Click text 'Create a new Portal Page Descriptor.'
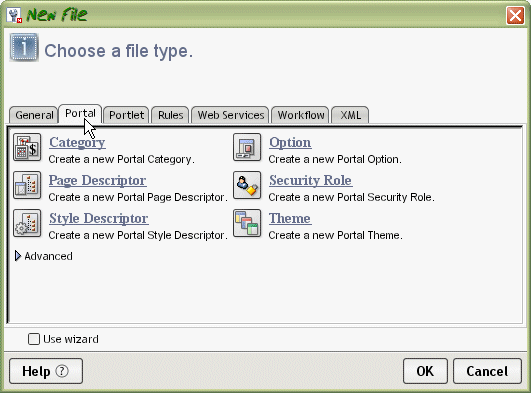 [138, 197]
